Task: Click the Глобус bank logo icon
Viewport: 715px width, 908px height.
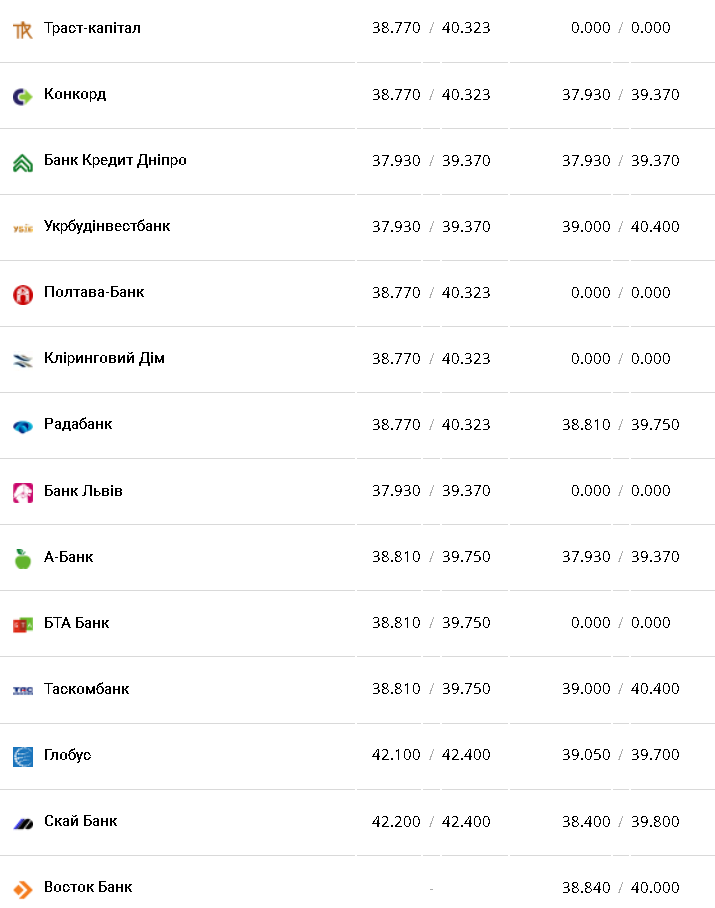Action: [x=22, y=756]
